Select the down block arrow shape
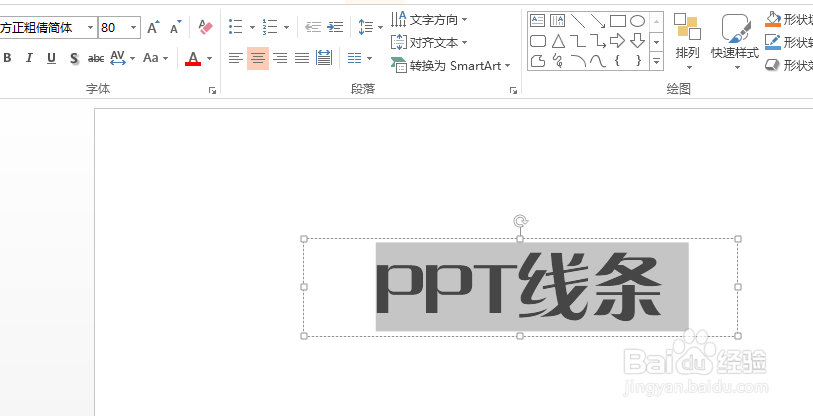Screen dimensions: 813x416 point(637,41)
